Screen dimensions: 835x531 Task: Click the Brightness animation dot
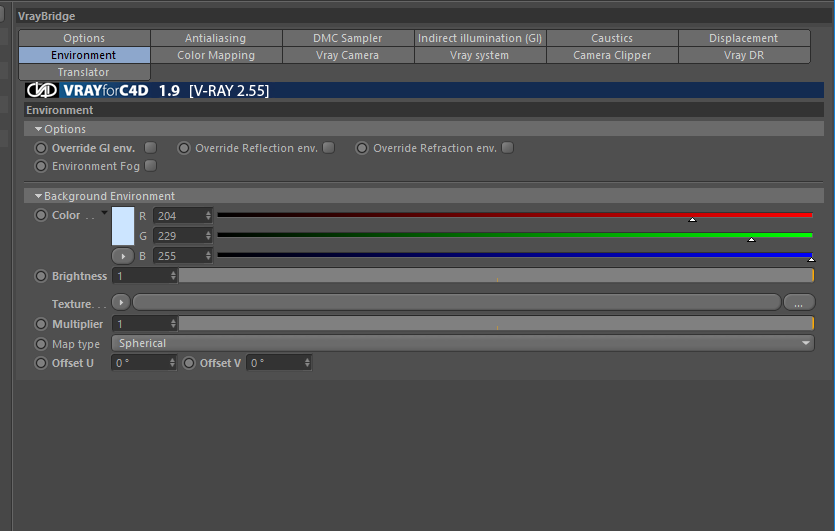[x=41, y=276]
